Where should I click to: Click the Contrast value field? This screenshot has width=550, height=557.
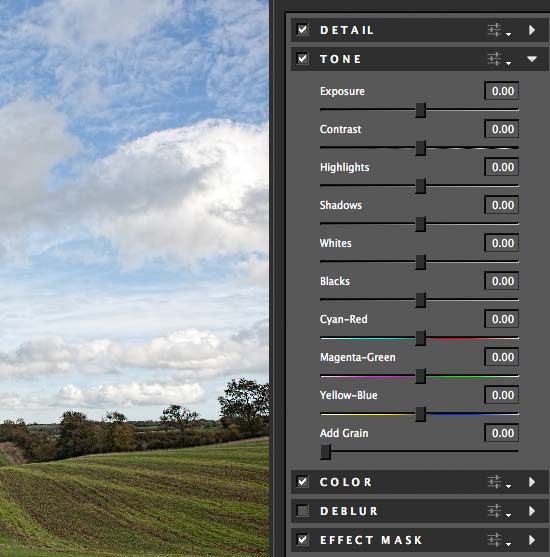click(501, 129)
